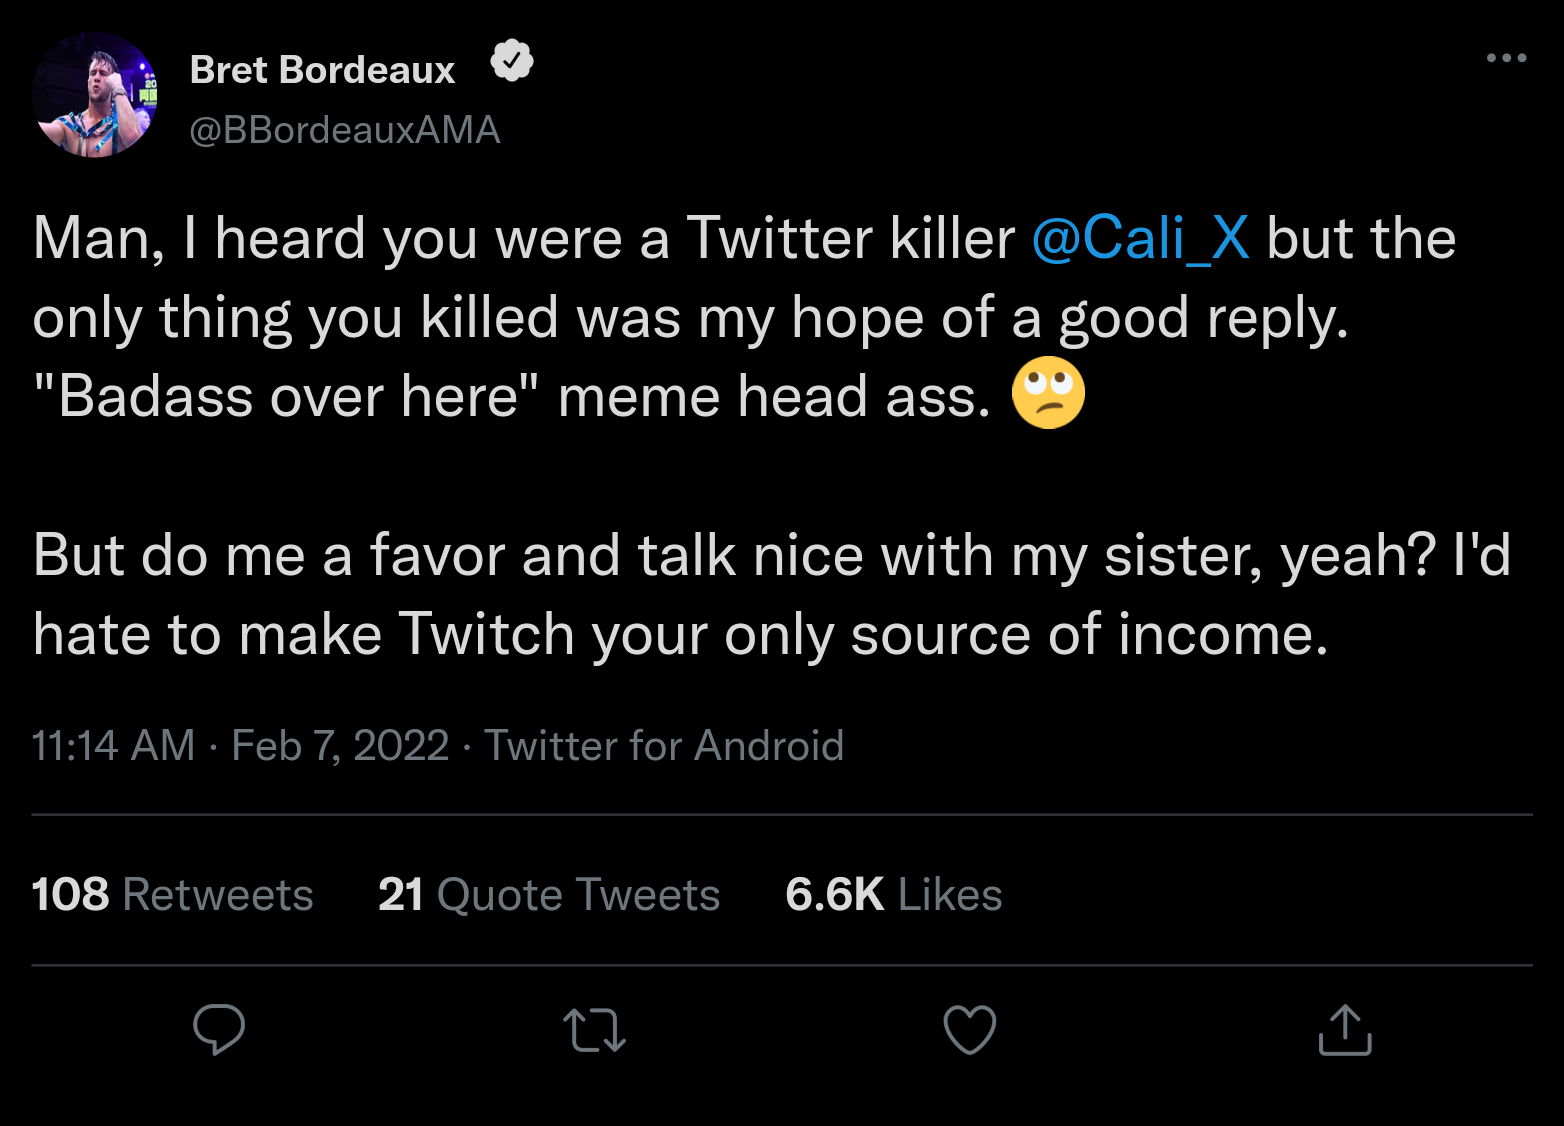Click the first line of tweet text
Screen dimensions: 1564x1126
(x=520, y=239)
